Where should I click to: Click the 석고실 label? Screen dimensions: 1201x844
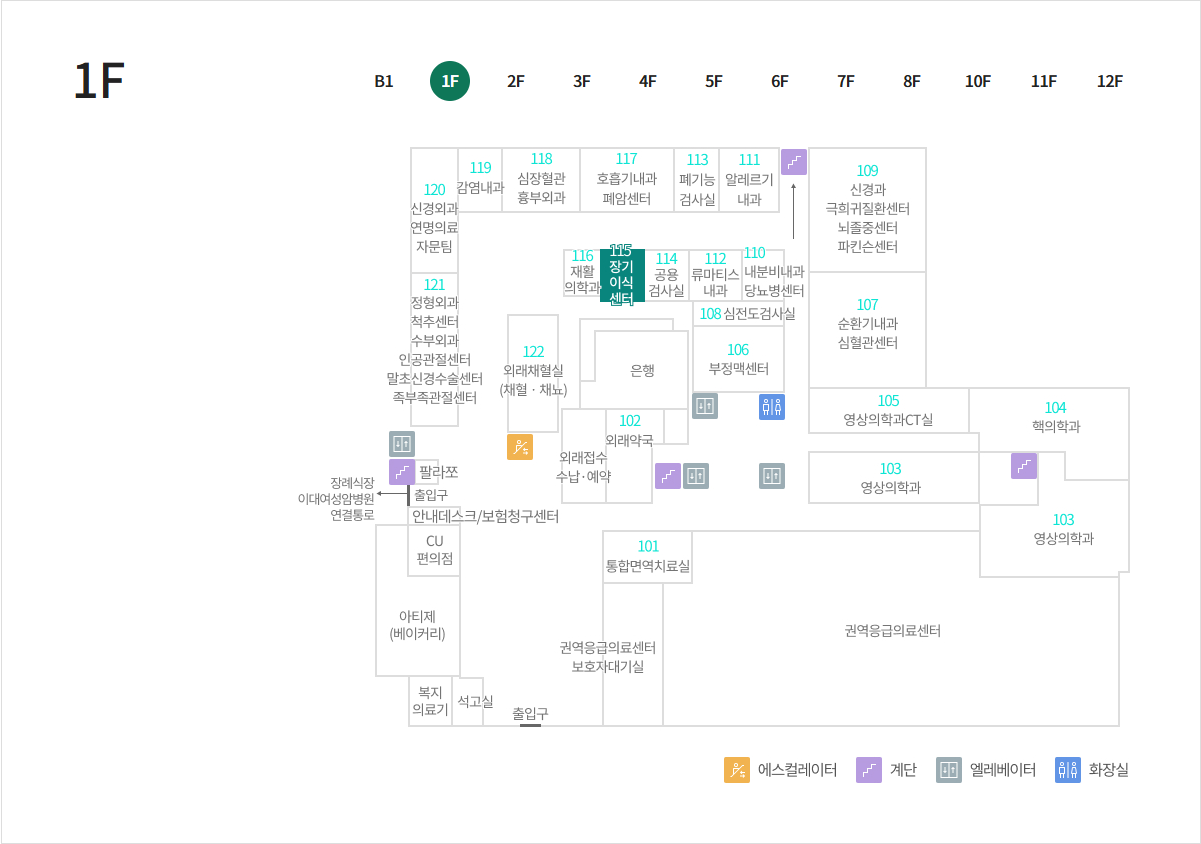tap(475, 701)
